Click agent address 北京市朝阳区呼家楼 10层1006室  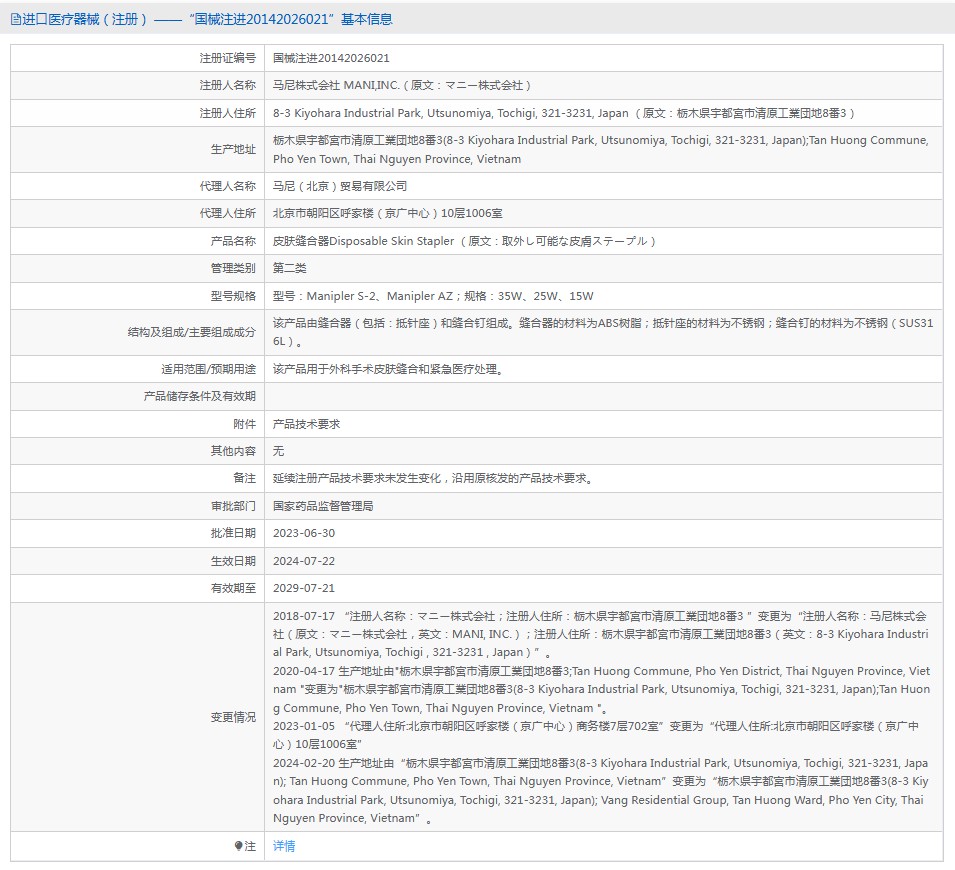coord(388,213)
